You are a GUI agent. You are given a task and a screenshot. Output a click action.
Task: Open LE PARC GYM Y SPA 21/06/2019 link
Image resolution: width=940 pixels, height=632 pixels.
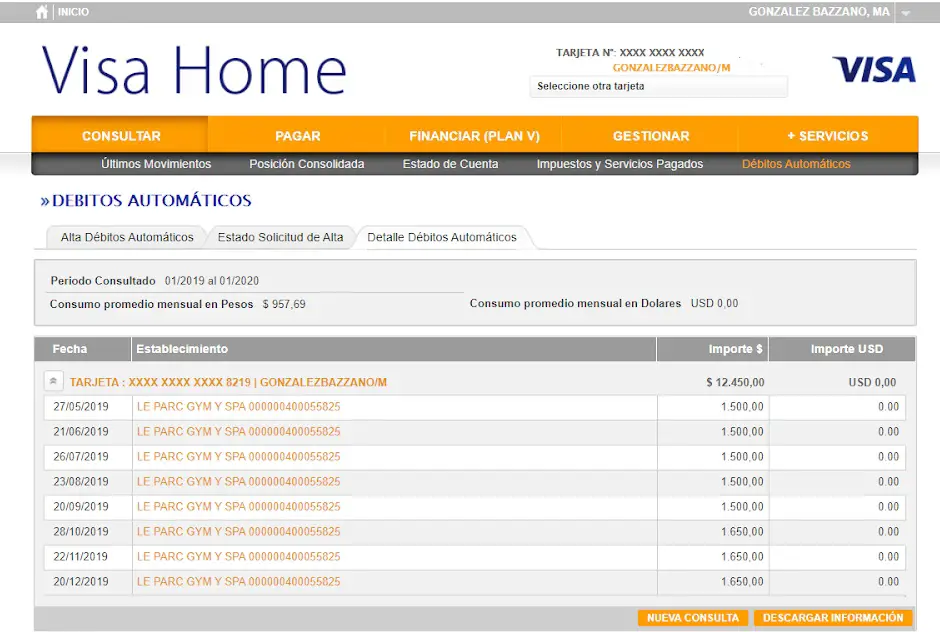(x=239, y=432)
